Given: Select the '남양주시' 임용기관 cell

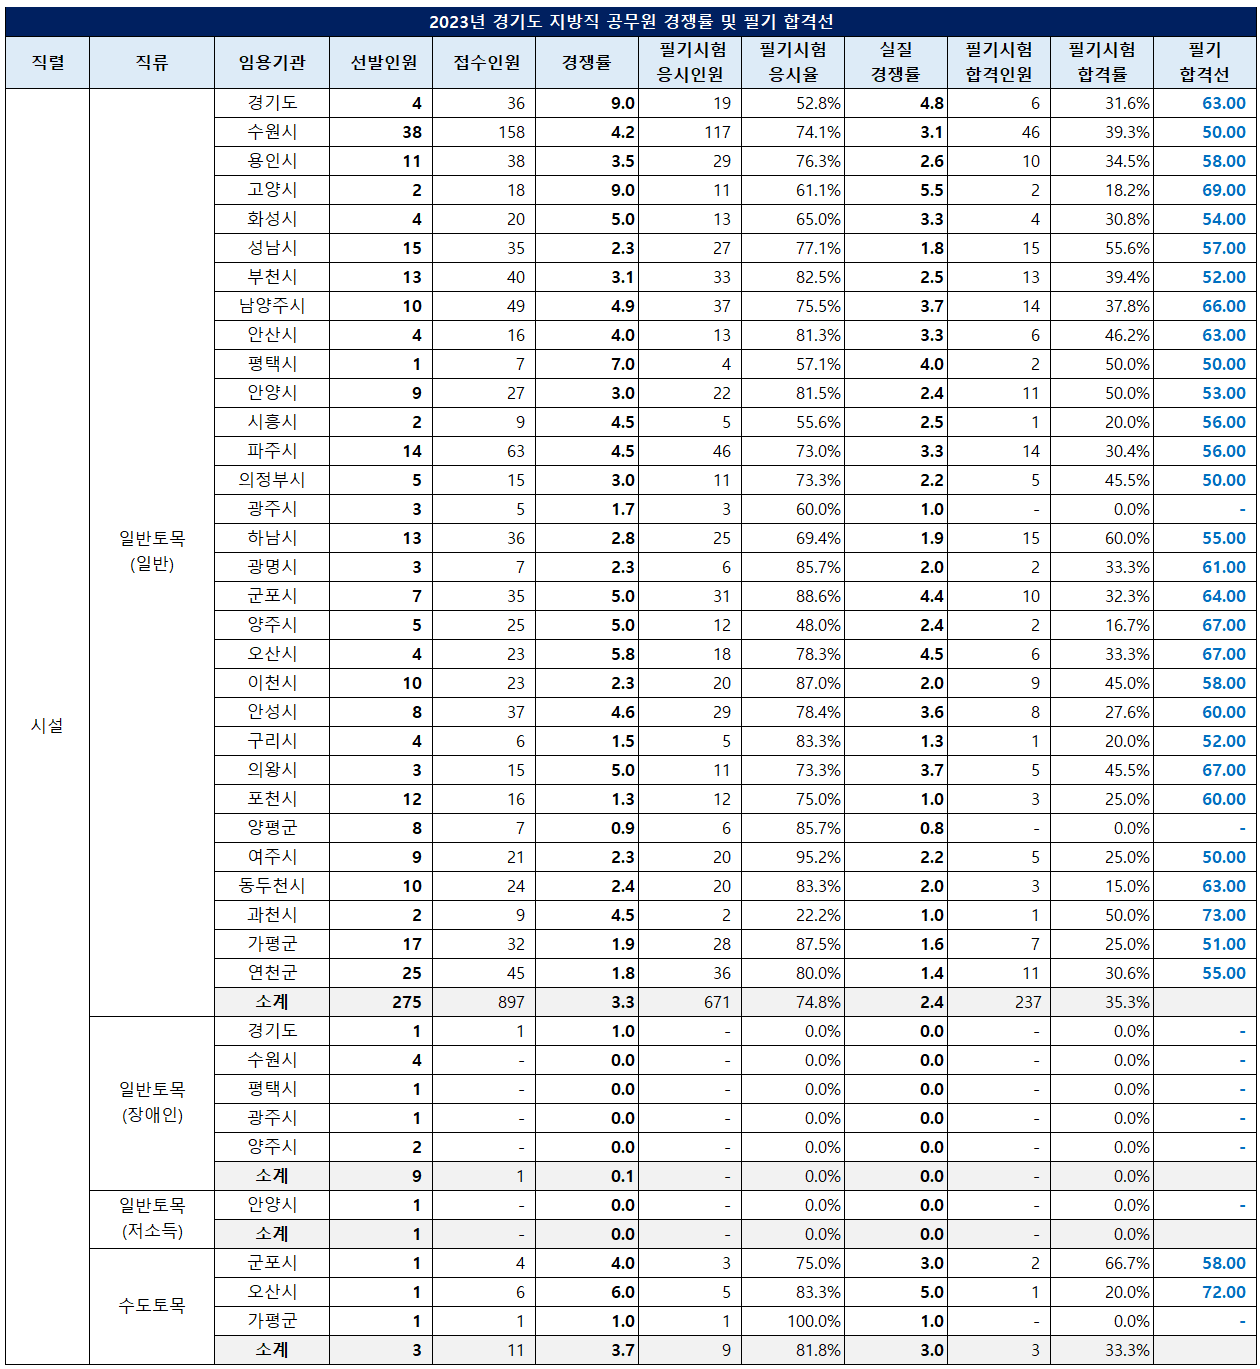Looking at the screenshot, I should tap(272, 306).
